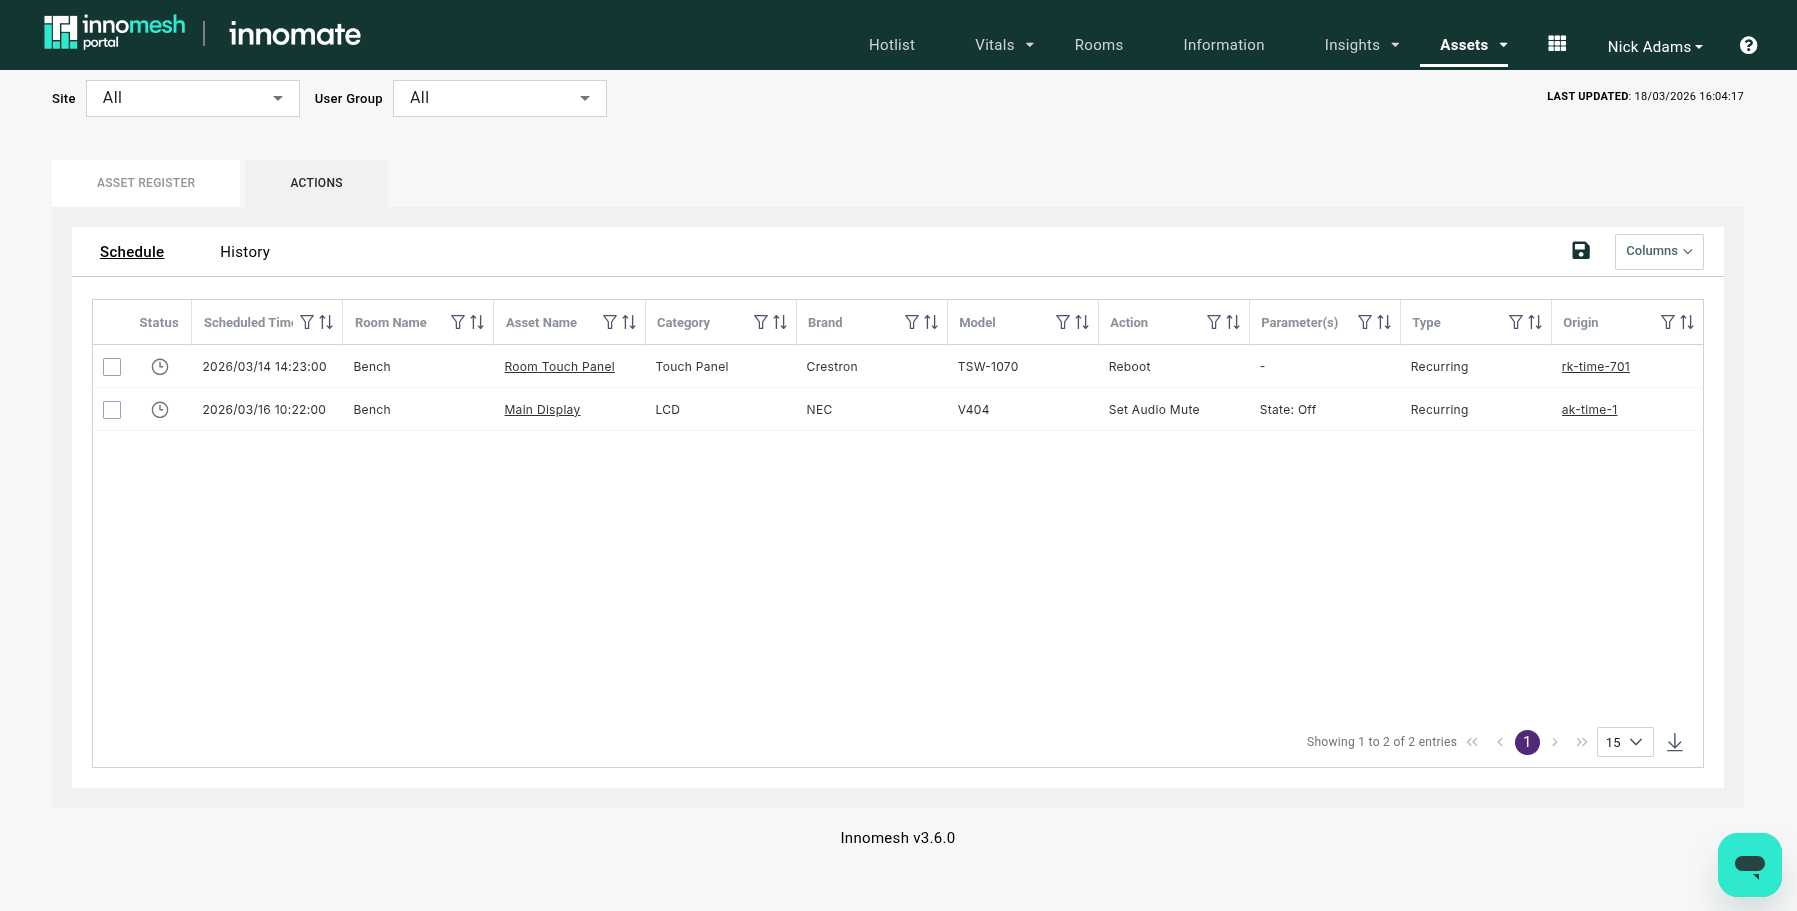Switch to the History sub-tab
This screenshot has height=911, width=1797.
click(245, 252)
